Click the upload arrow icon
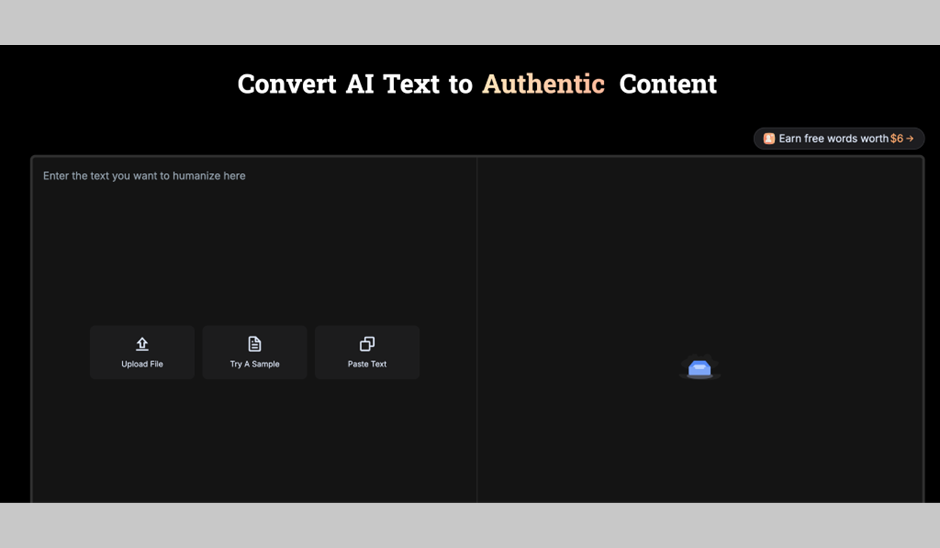This screenshot has width=940, height=548. (x=142, y=344)
